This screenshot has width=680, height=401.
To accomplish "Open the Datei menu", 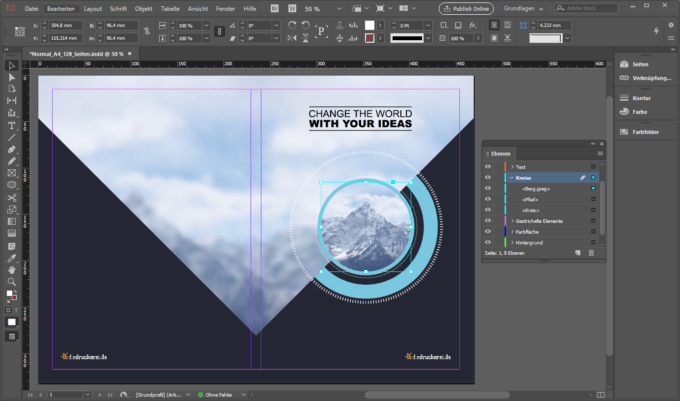I will coord(31,9).
